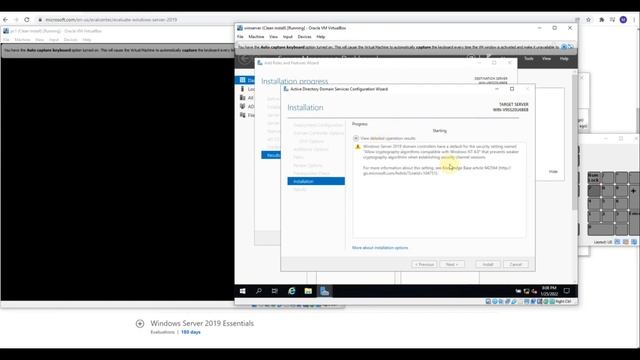Viewport: 640px width, 360px height.
Task: Select Local Server icon in Server Manager sidebar
Action: [x=242, y=89]
